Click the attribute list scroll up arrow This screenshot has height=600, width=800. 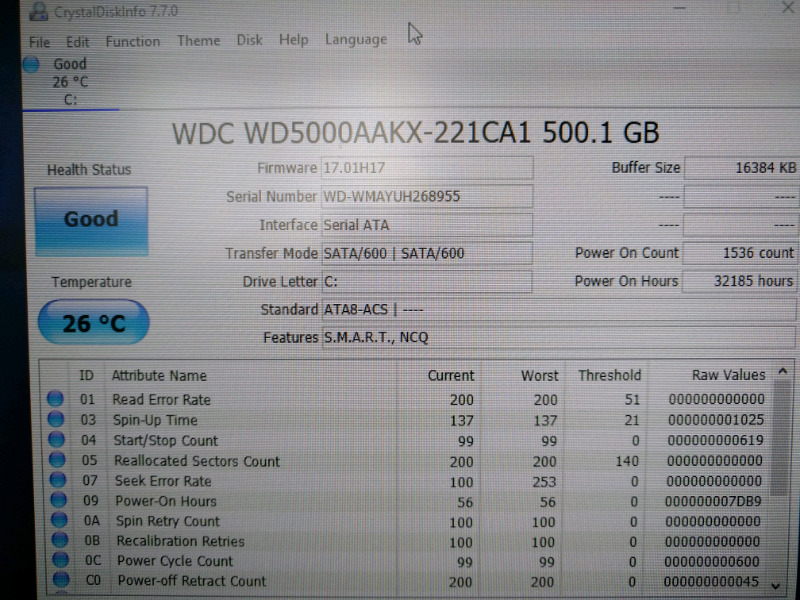click(x=783, y=372)
